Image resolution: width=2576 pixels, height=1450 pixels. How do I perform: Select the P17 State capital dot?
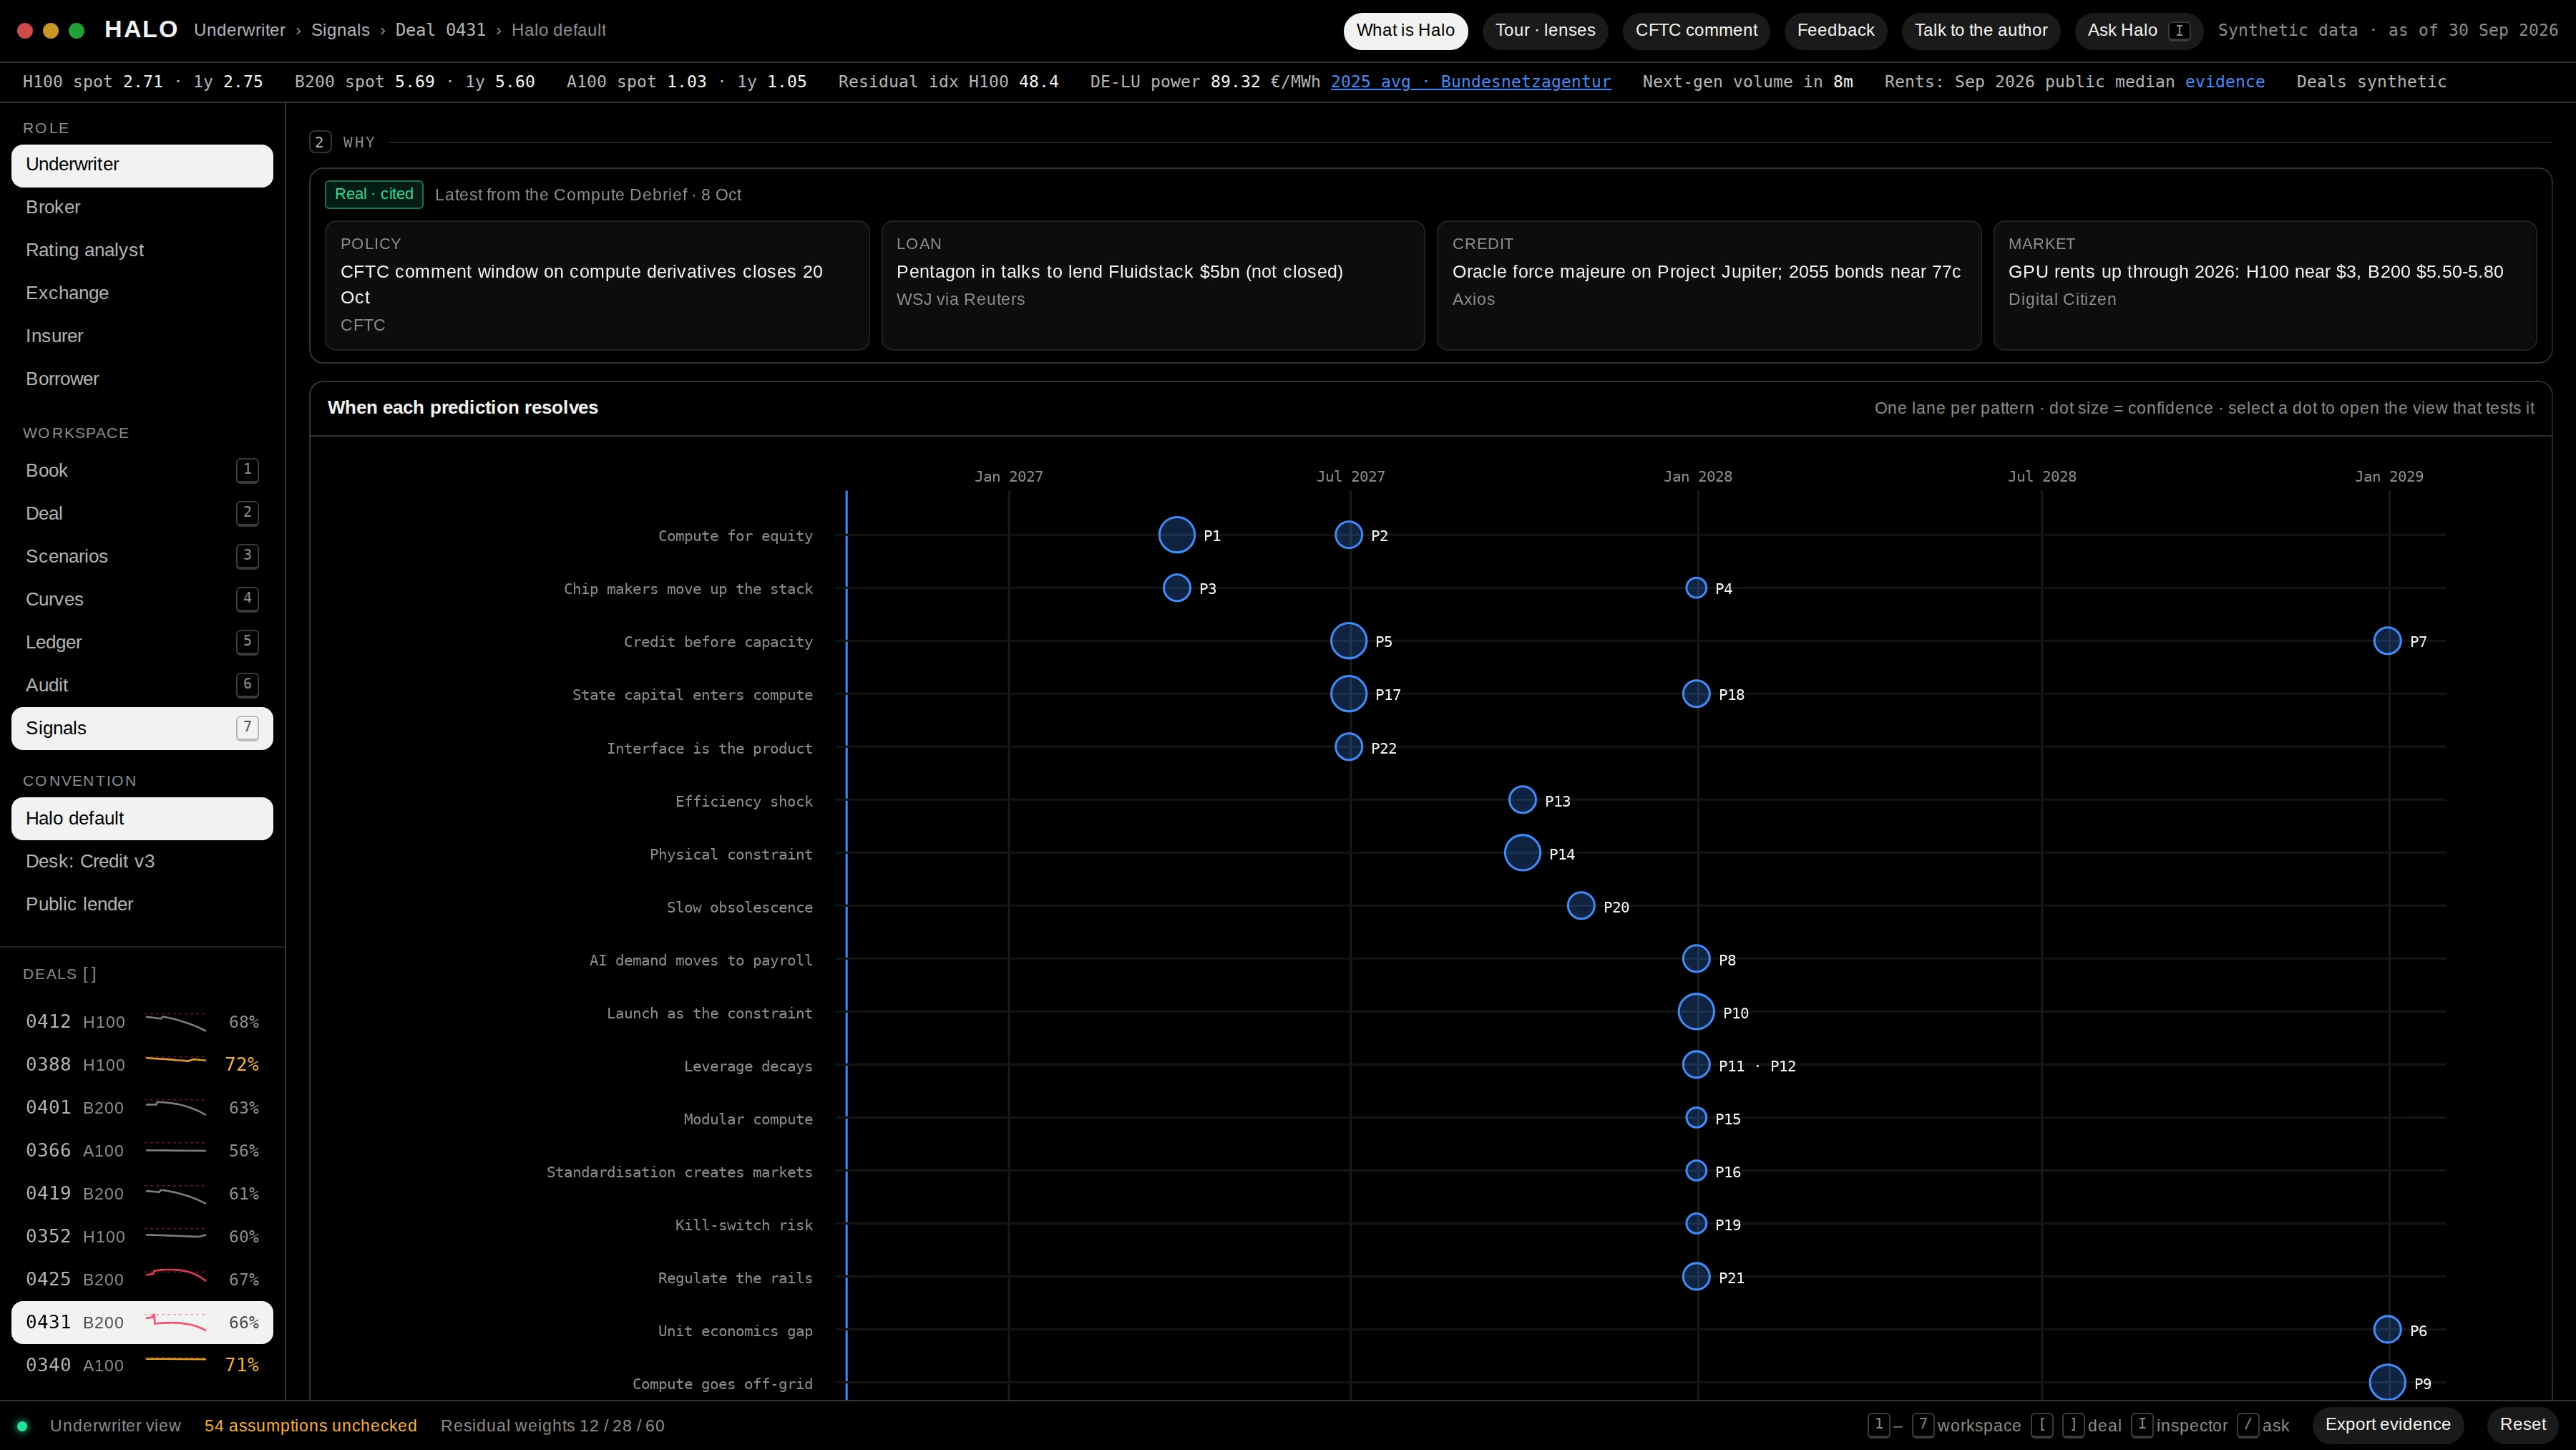1348,694
